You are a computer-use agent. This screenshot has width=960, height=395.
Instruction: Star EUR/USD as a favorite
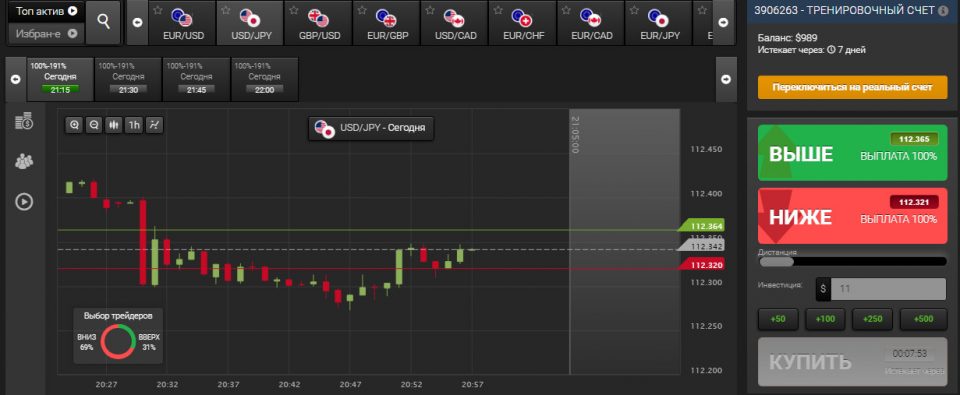pos(157,10)
